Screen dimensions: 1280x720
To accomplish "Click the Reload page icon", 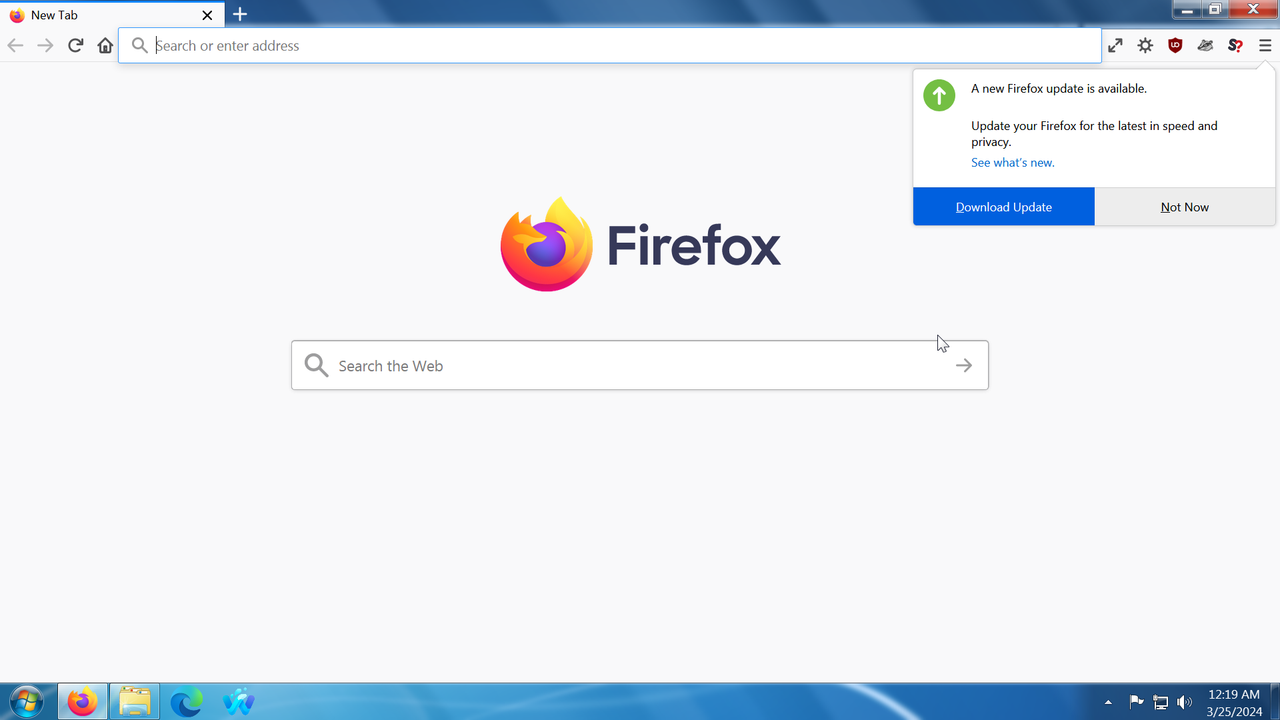I will point(75,45).
